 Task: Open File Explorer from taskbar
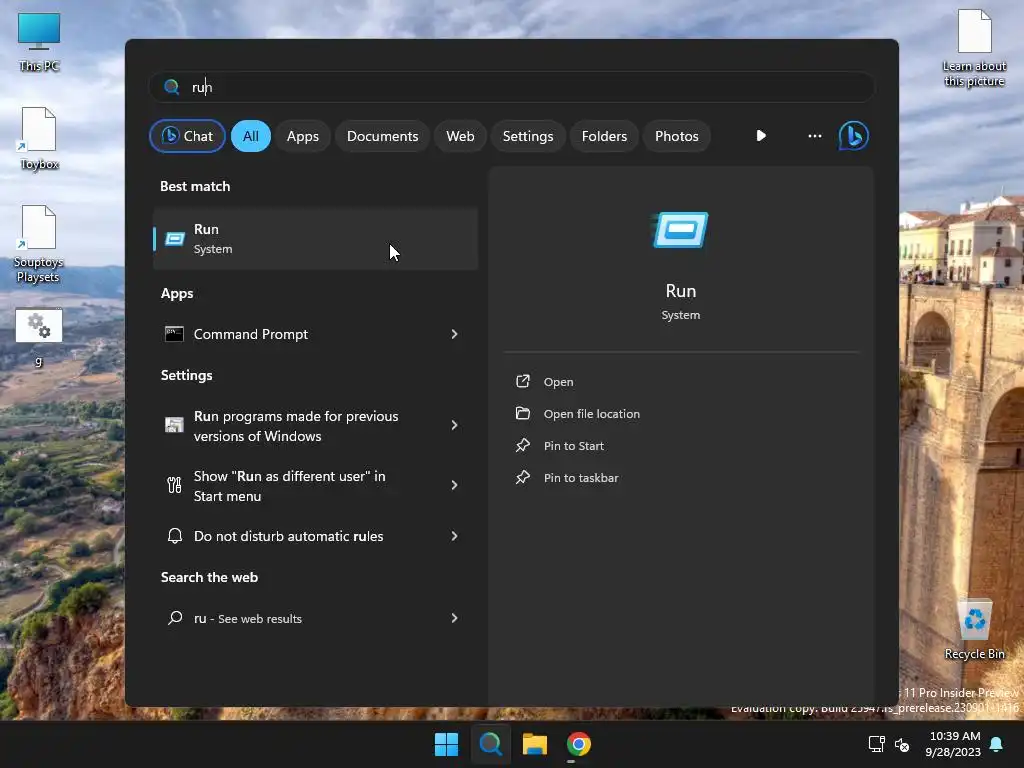[534, 744]
